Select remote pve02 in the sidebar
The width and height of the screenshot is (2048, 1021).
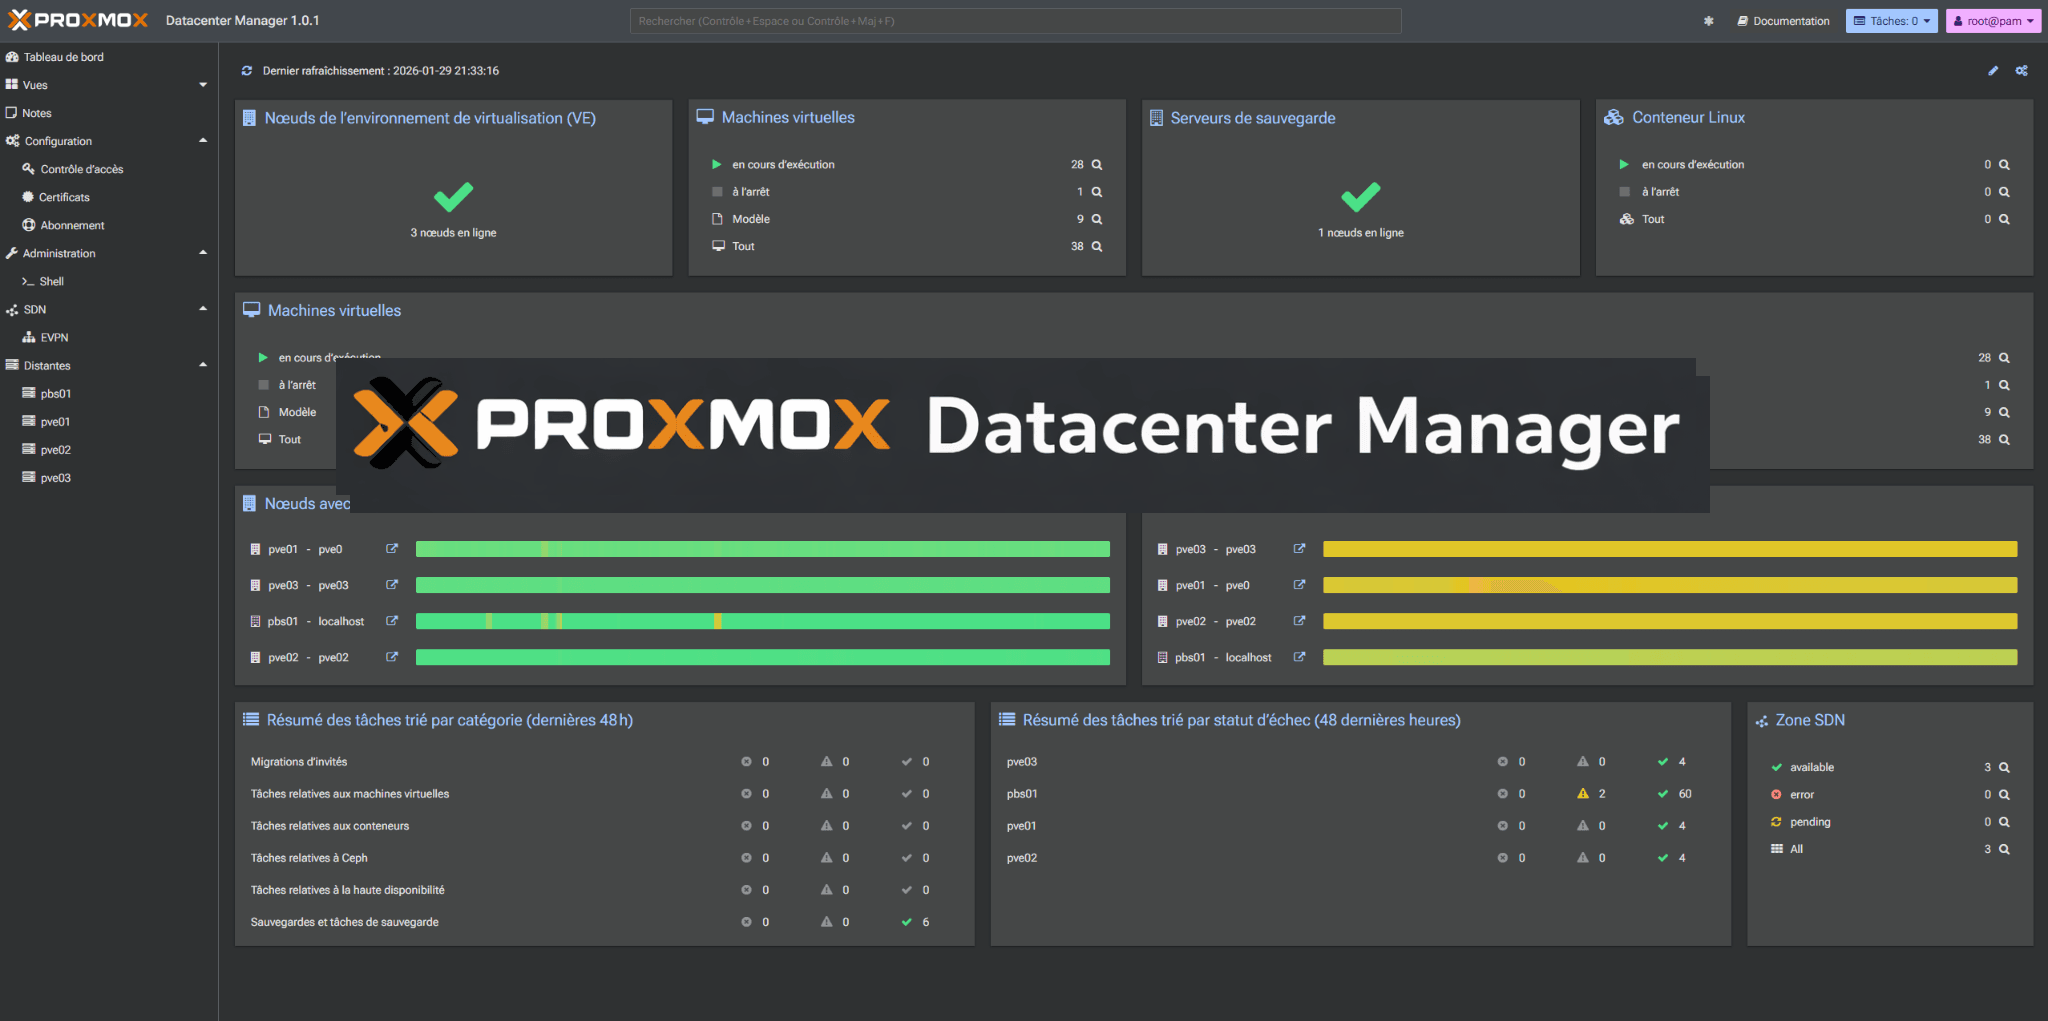[x=55, y=449]
